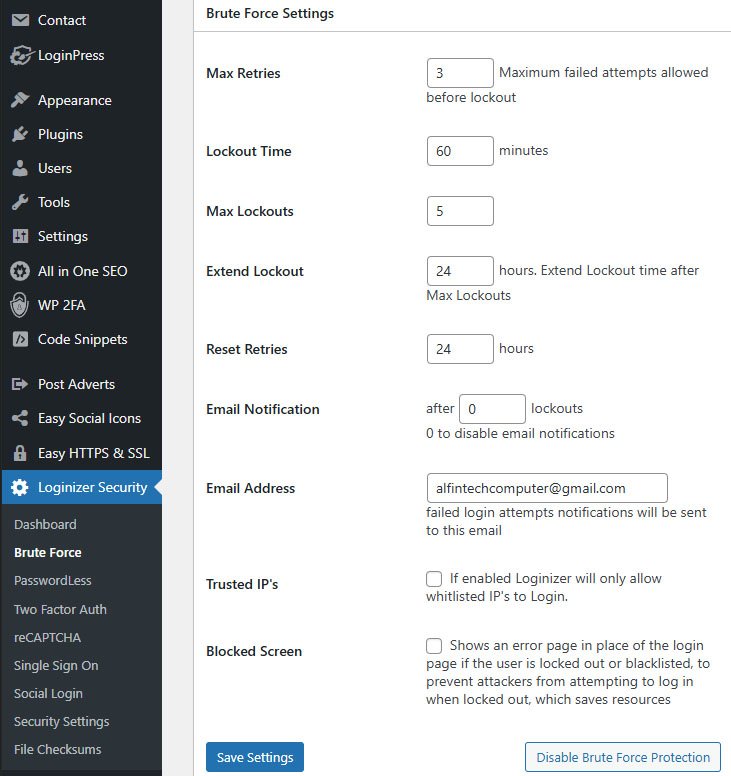Click the Users person icon
Viewport: 731px width, 776px height.
point(20,168)
